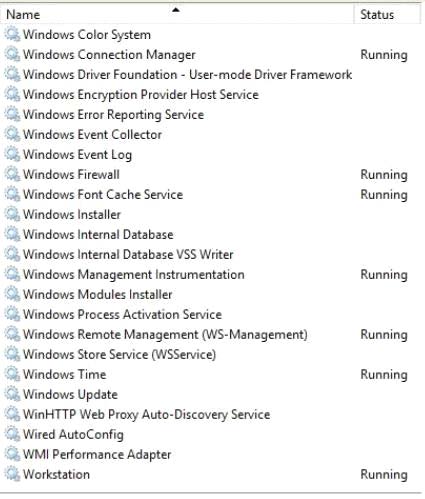The image size is (425, 499).
Task: Sort services by the Name column header
Action: tap(177, 14)
